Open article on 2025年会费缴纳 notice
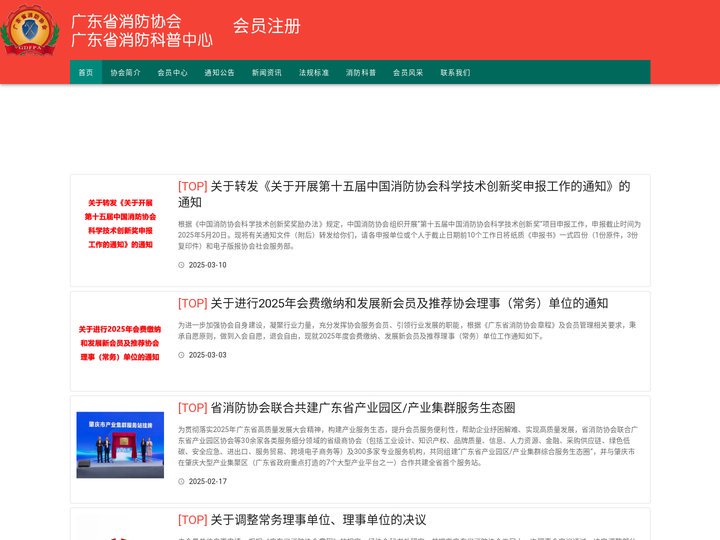The height and width of the screenshot is (540, 720). (x=393, y=303)
